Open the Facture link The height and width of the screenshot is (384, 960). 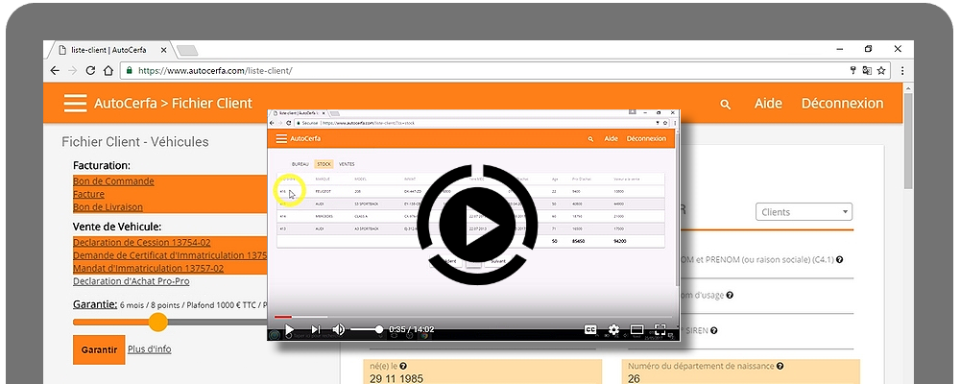(89, 194)
